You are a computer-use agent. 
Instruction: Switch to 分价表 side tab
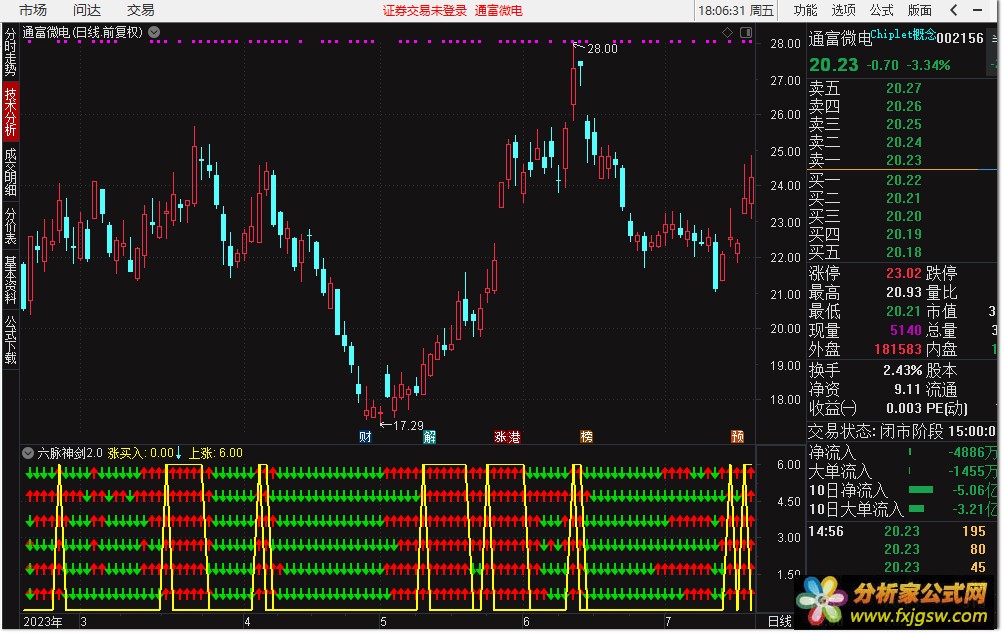(10, 225)
